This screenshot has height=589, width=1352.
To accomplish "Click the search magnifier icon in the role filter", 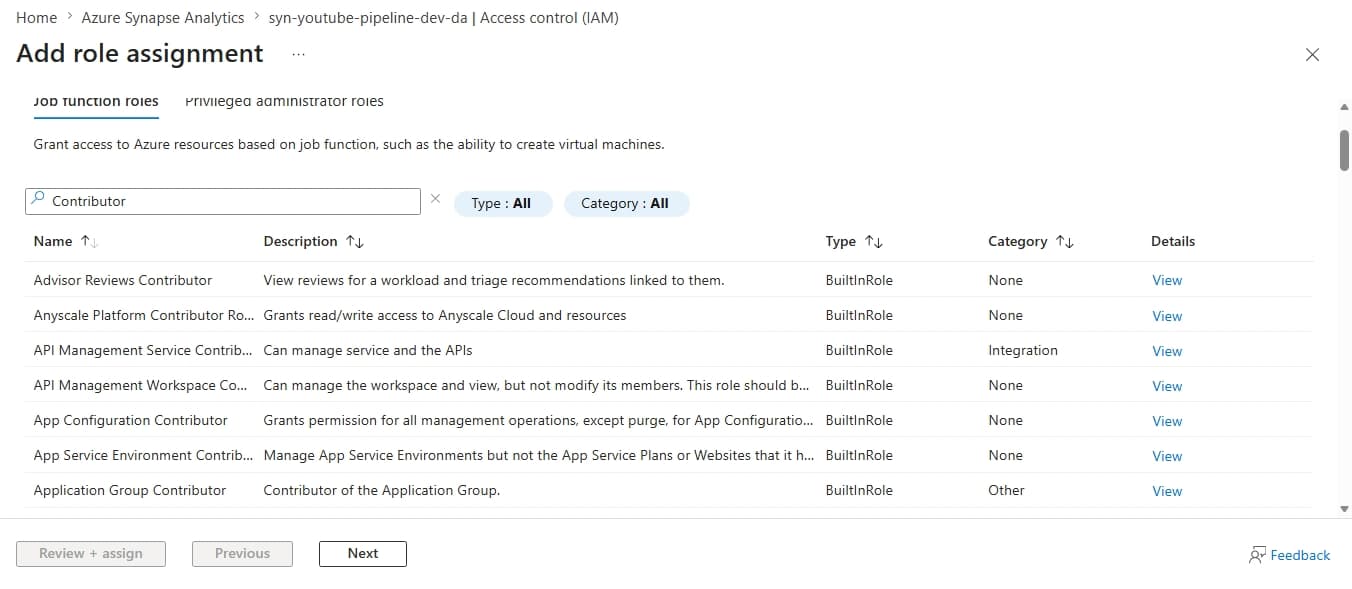I will point(38,200).
